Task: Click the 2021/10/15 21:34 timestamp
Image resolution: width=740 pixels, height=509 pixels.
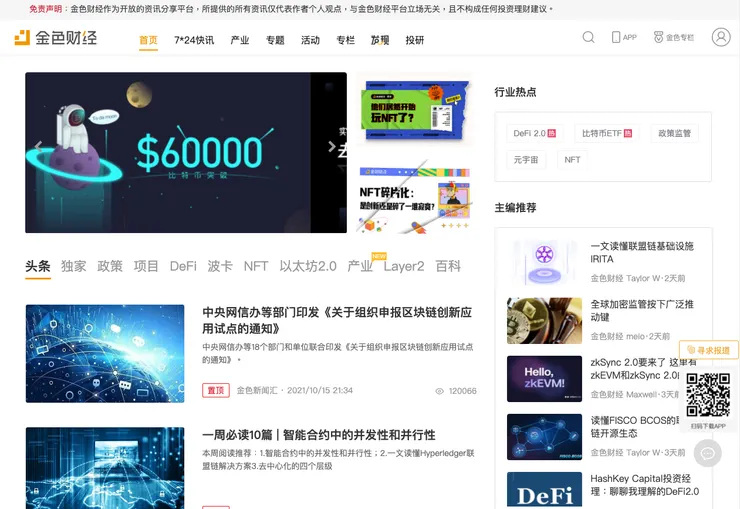Action: click(x=320, y=391)
